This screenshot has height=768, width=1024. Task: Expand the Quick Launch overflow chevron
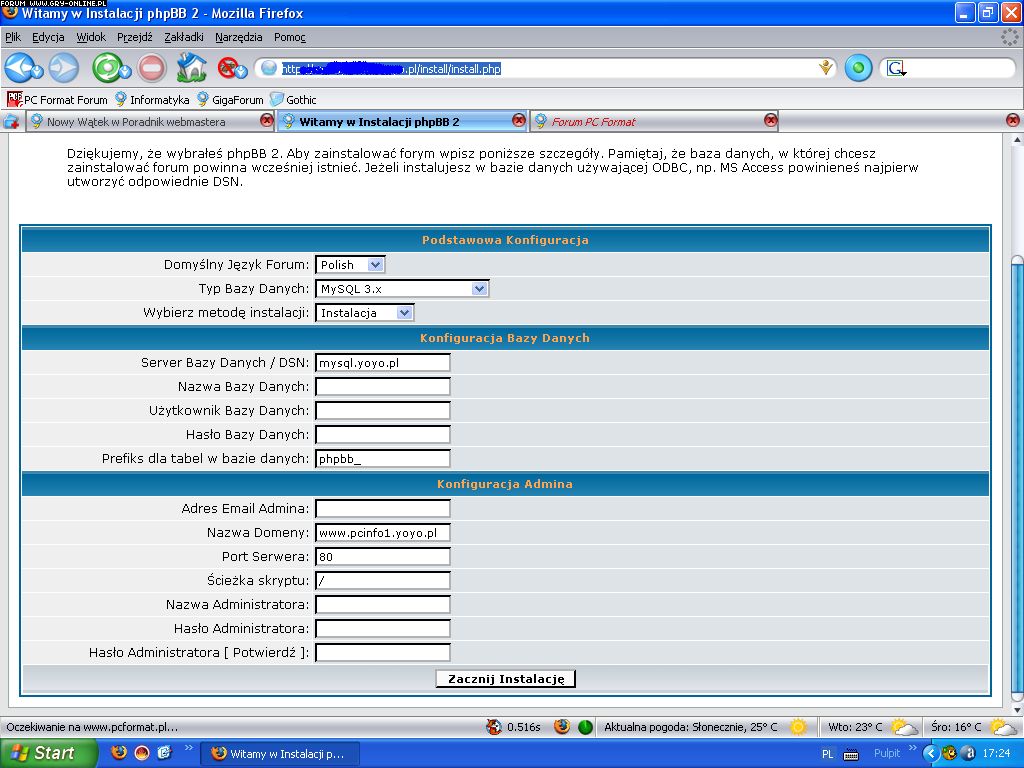189,748
